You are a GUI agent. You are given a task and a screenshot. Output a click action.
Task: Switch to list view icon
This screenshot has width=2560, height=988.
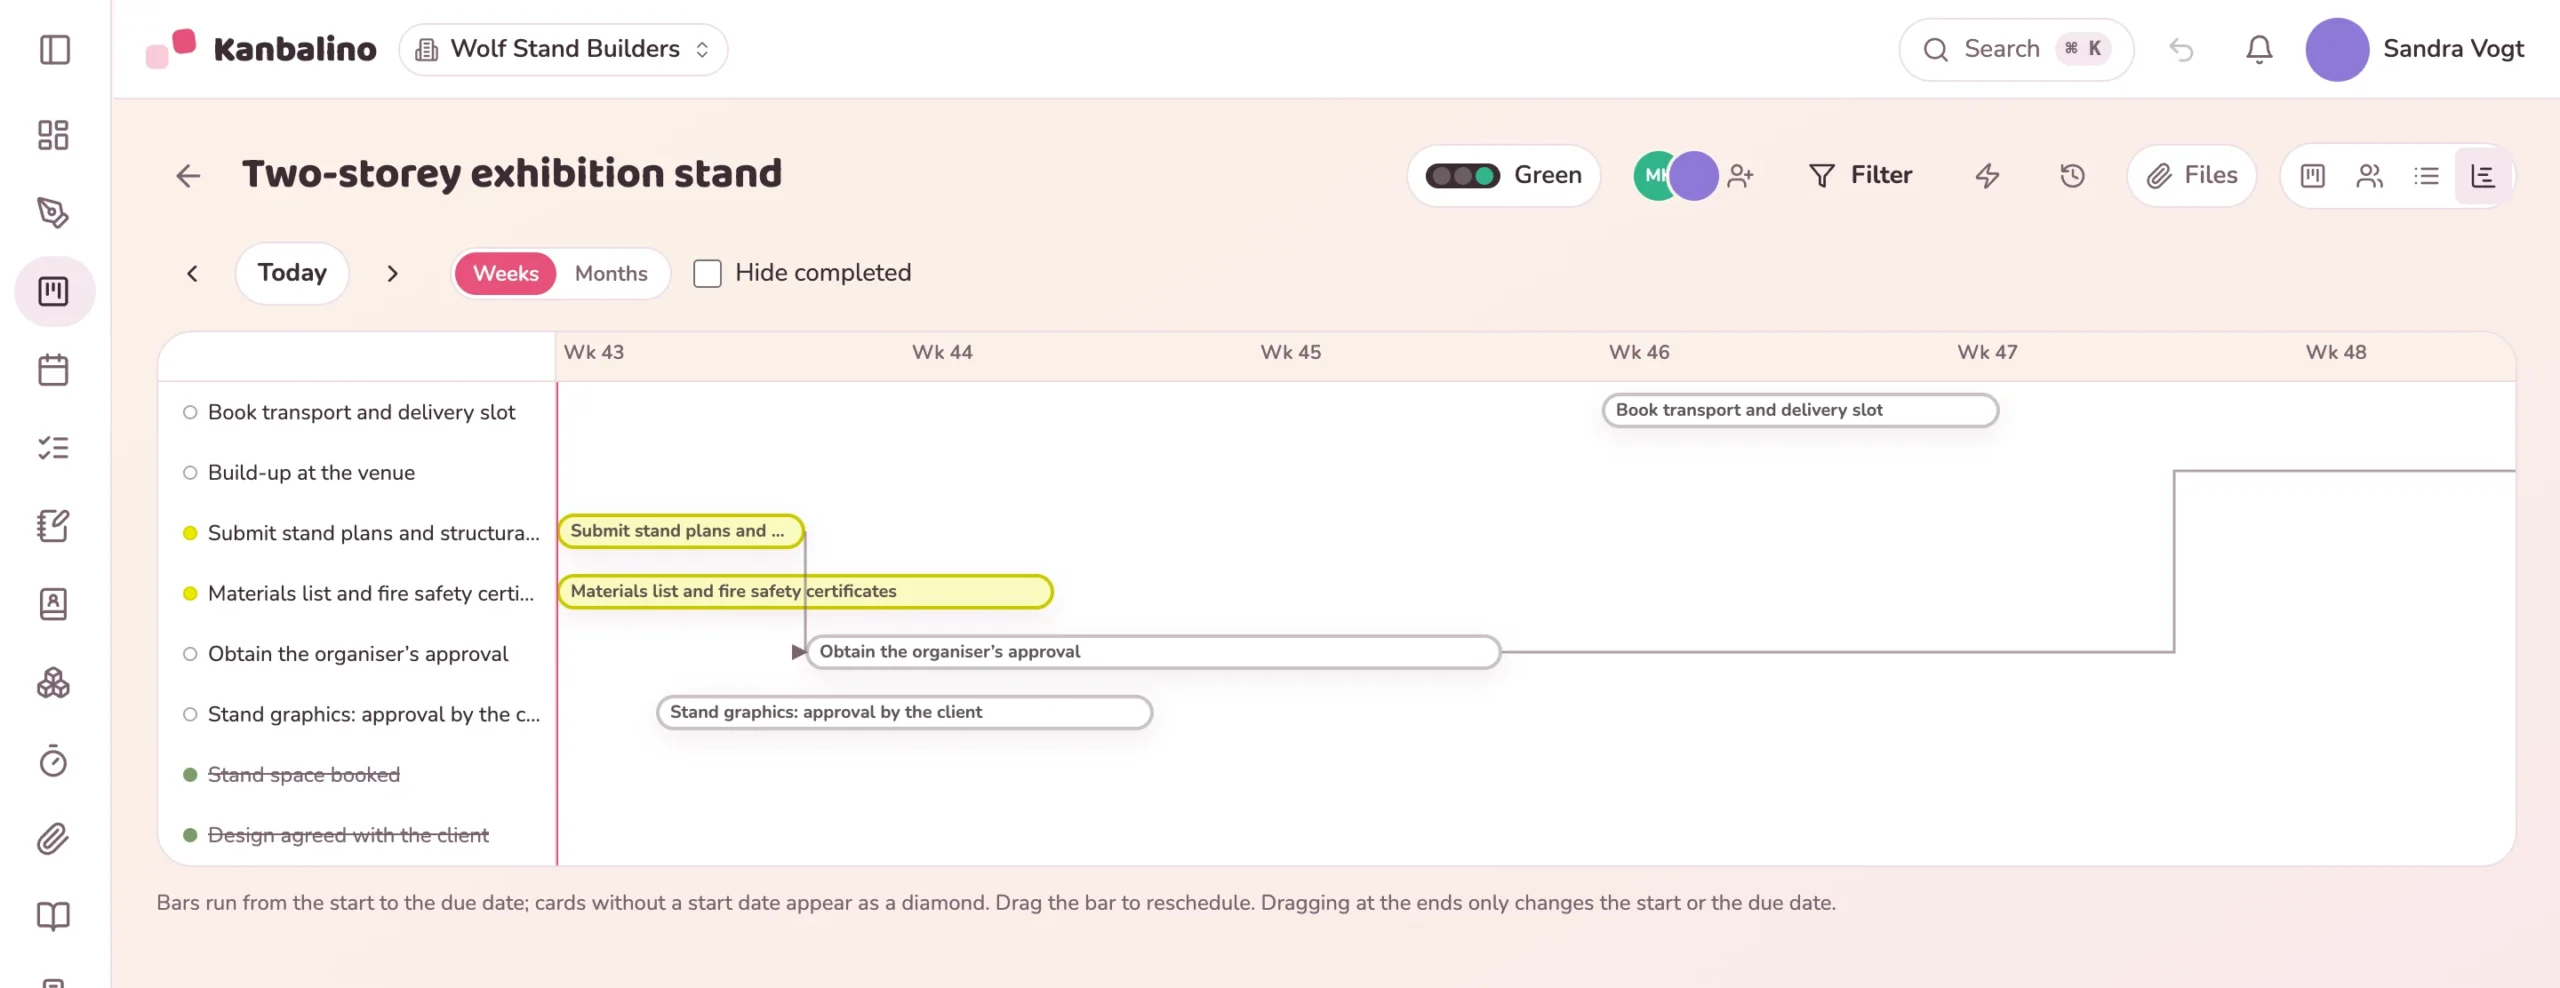[2426, 176]
